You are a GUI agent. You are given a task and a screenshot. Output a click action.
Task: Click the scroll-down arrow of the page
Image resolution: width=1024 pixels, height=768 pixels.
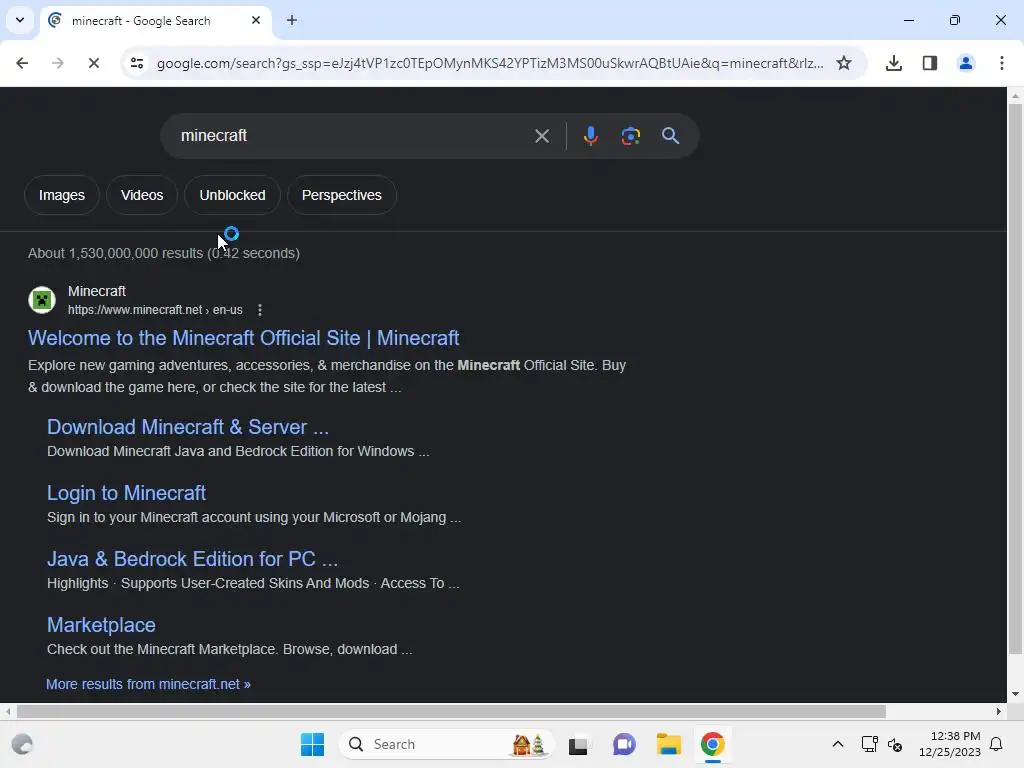coord(1015,694)
